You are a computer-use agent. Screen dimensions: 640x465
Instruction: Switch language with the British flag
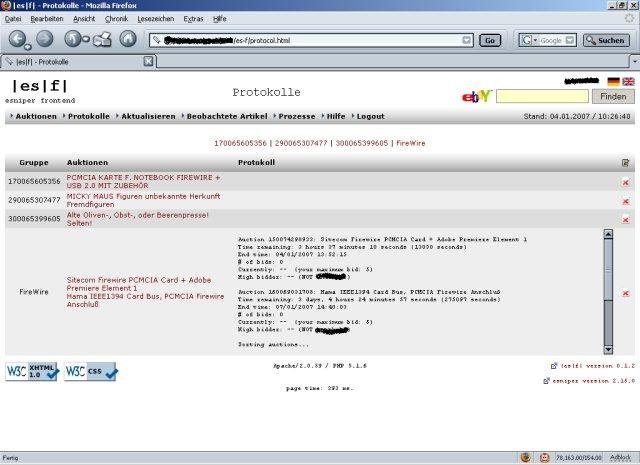[628, 81]
